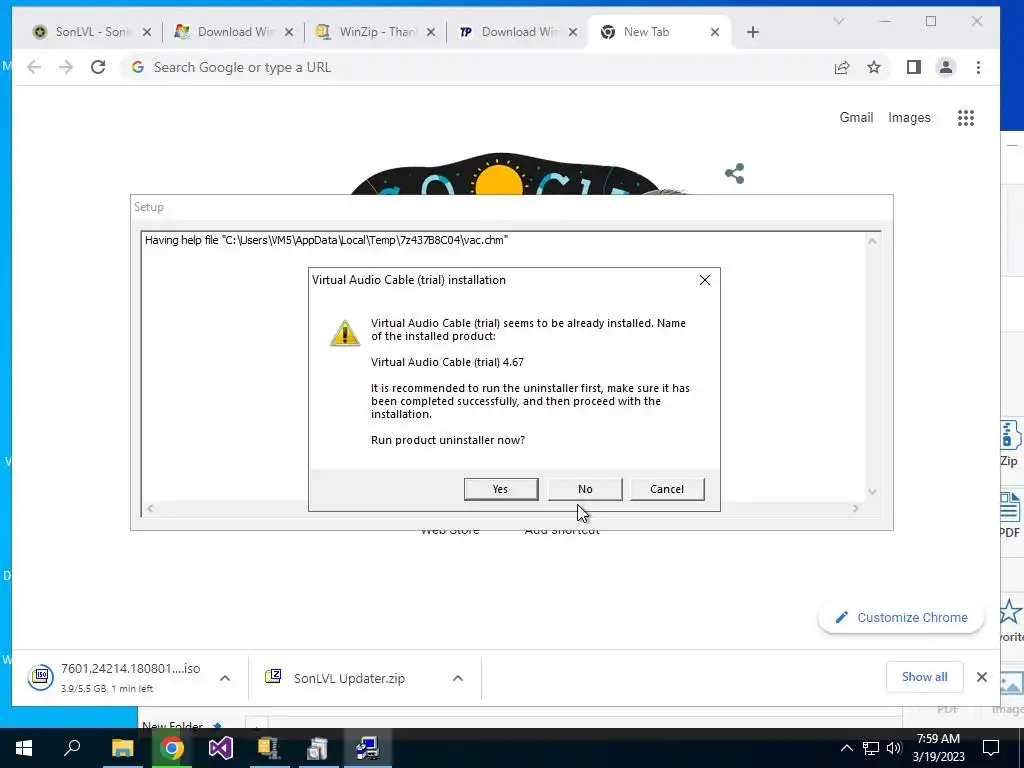Share this page icon in address bar
The width and height of the screenshot is (1024, 768).
842,67
